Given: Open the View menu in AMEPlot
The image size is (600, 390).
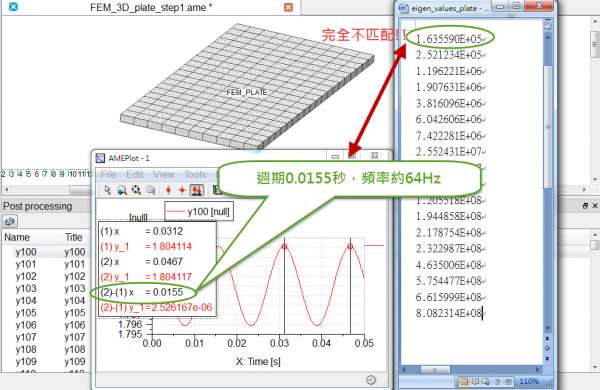Looking at the screenshot, I should [x=164, y=175].
